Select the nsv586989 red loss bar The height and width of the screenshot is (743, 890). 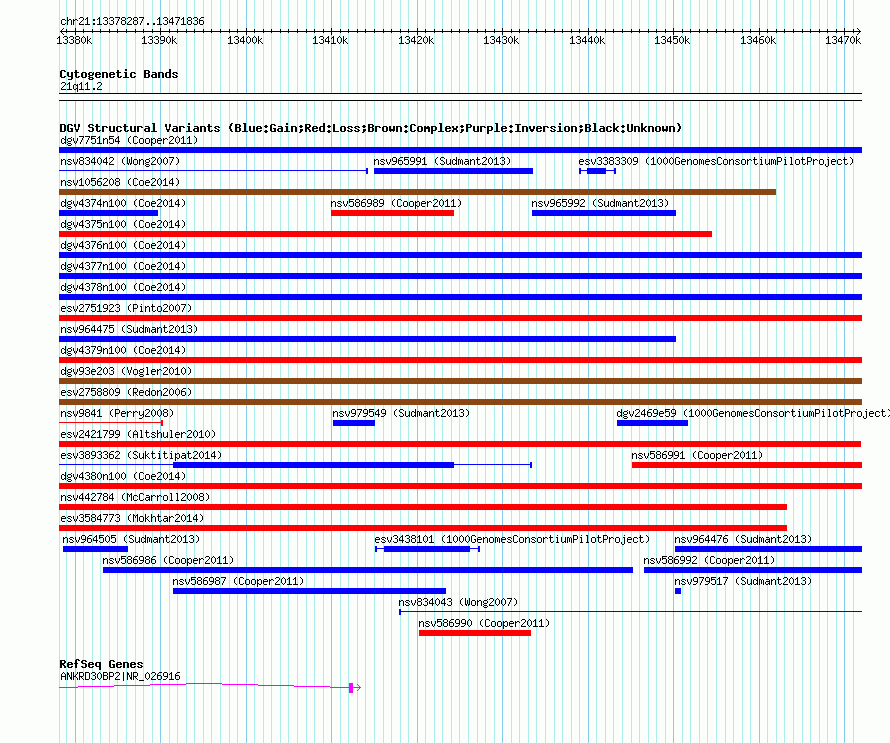tap(392, 213)
